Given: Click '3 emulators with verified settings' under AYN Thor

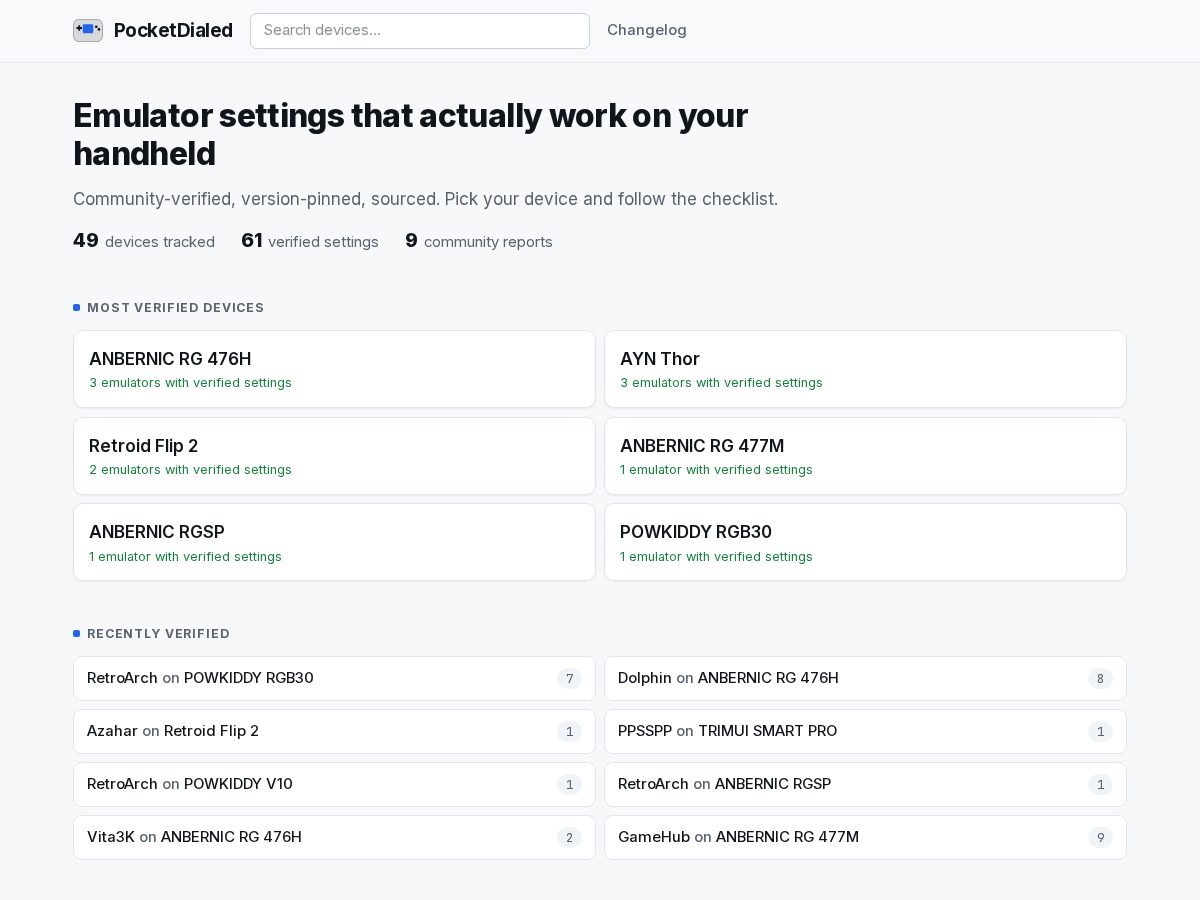Looking at the screenshot, I should tap(721, 383).
